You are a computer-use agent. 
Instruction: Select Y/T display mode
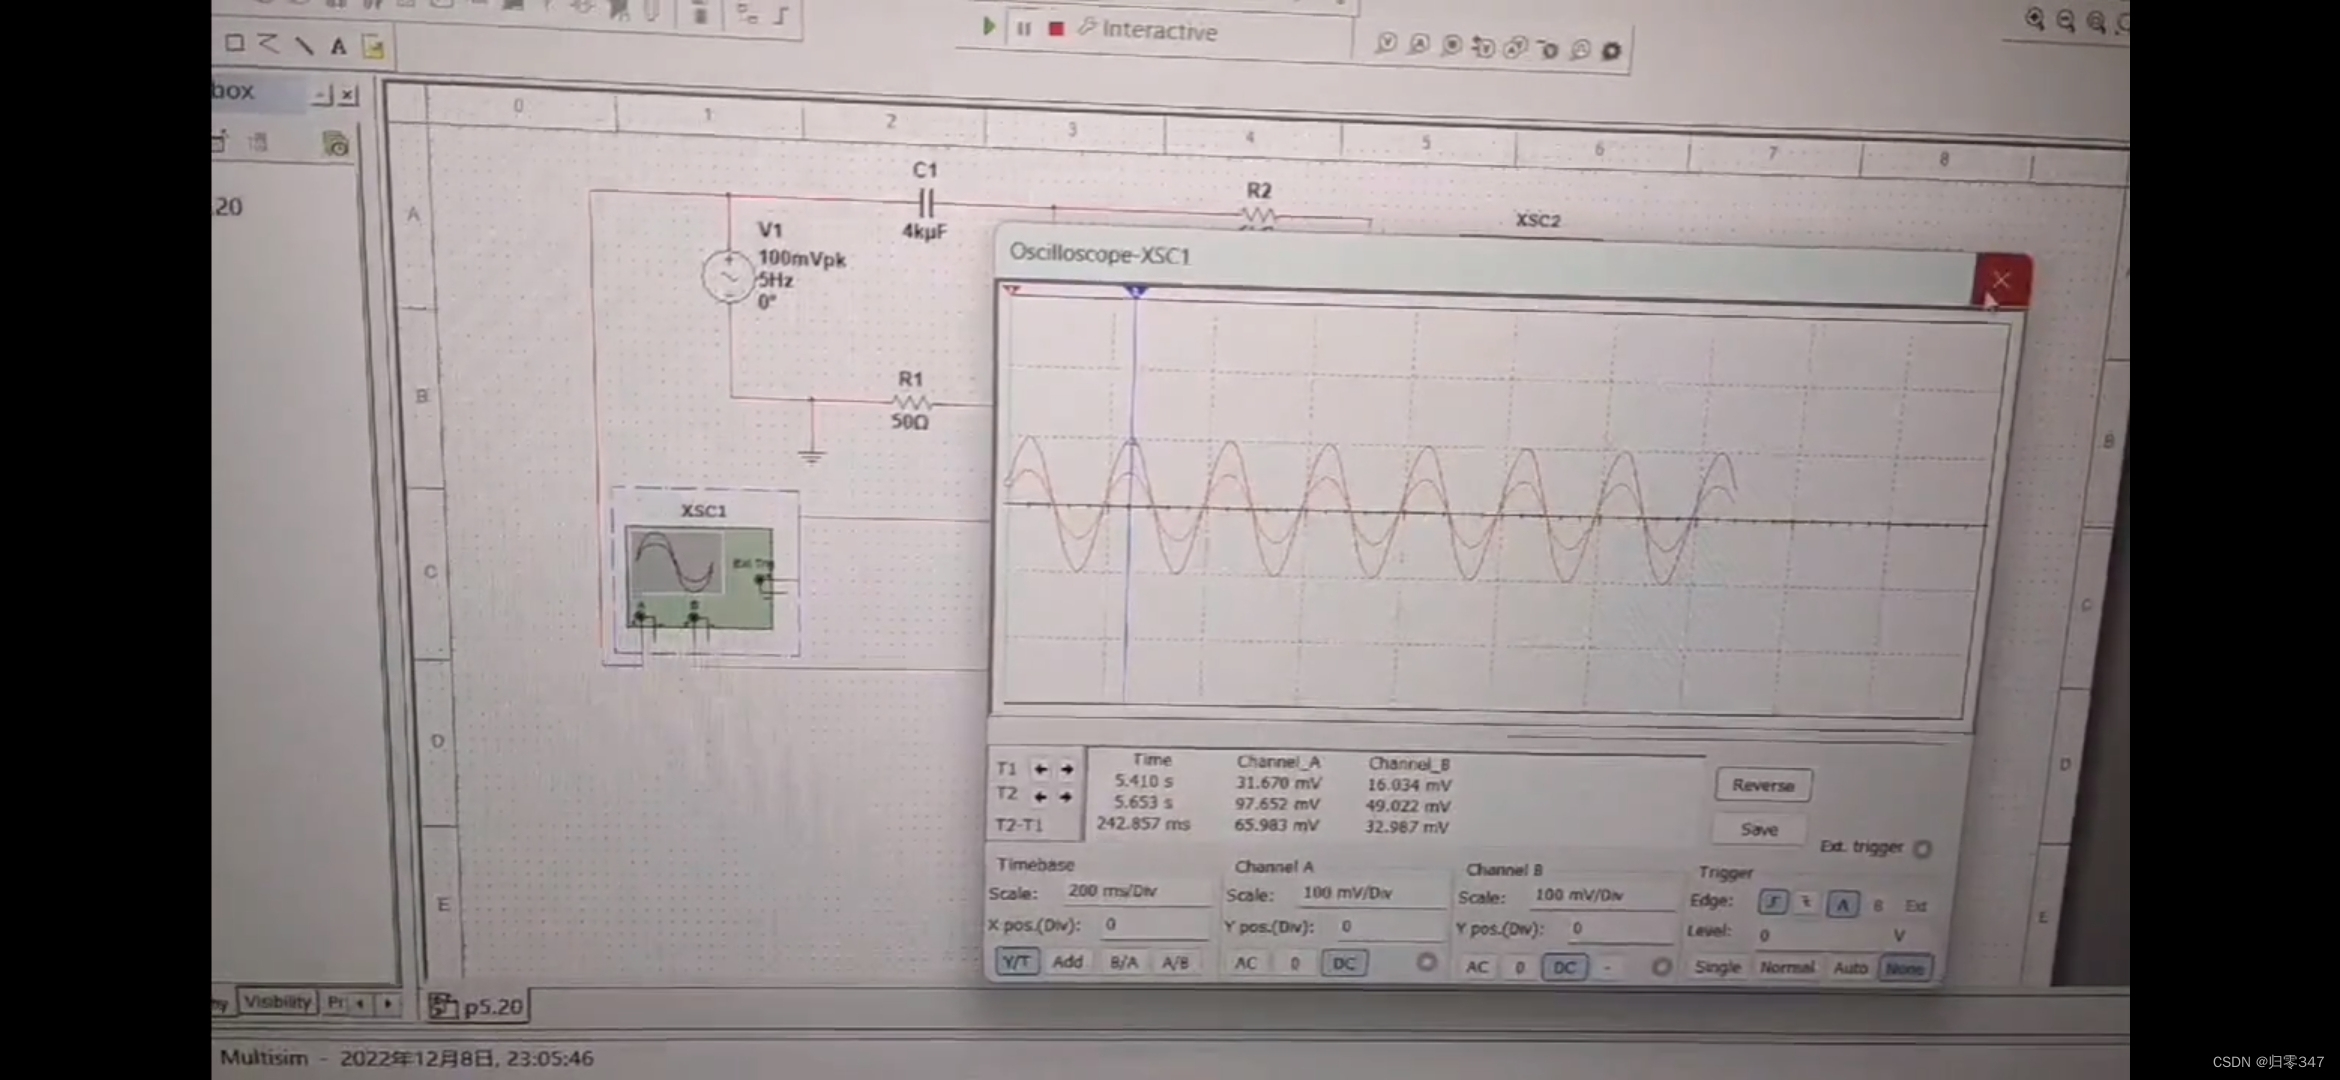(1017, 961)
